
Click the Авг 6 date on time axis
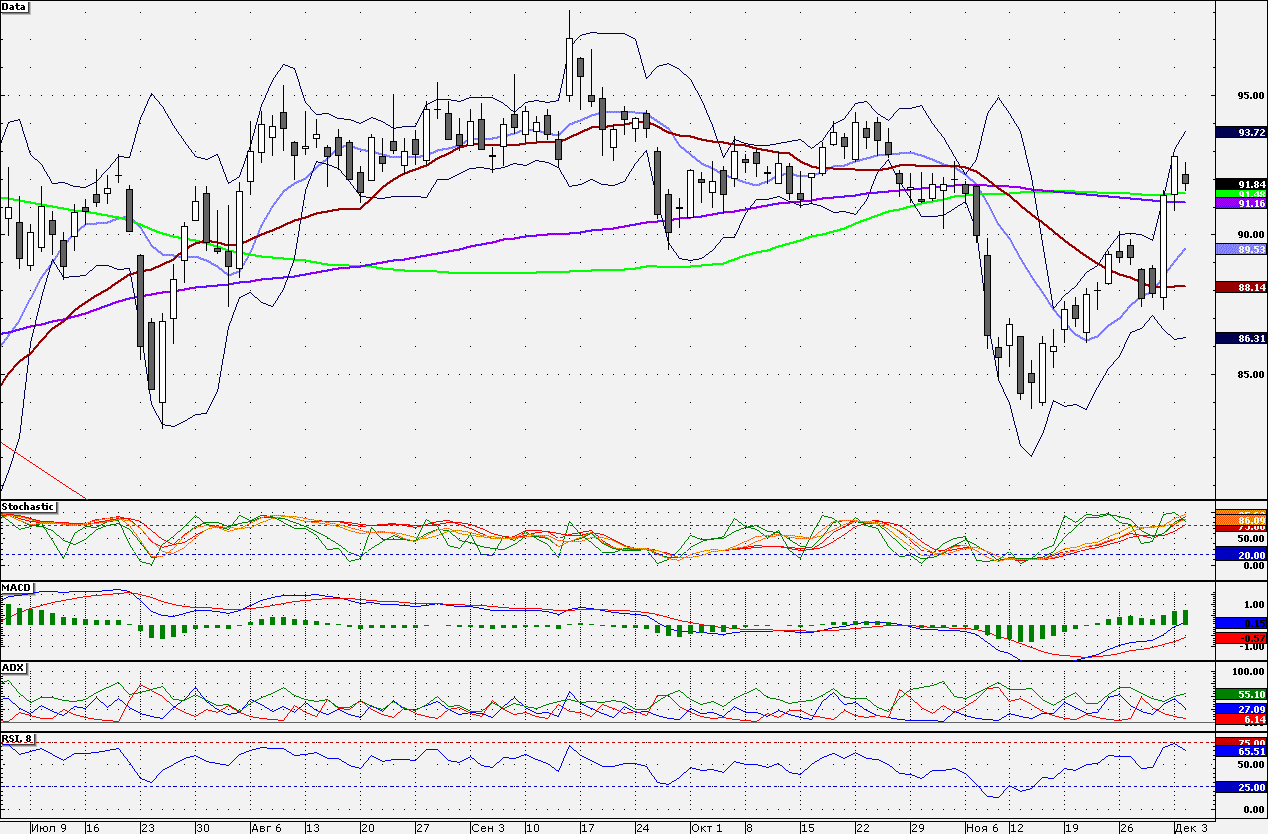(x=266, y=828)
